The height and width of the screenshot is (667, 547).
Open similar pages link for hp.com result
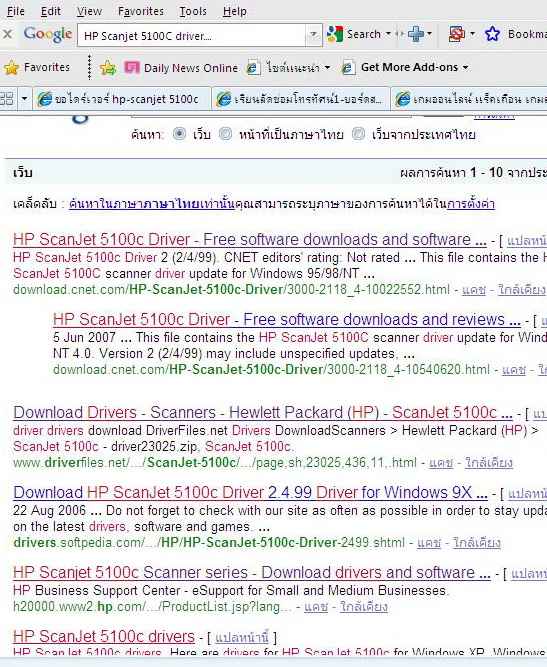tap(364, 607)
